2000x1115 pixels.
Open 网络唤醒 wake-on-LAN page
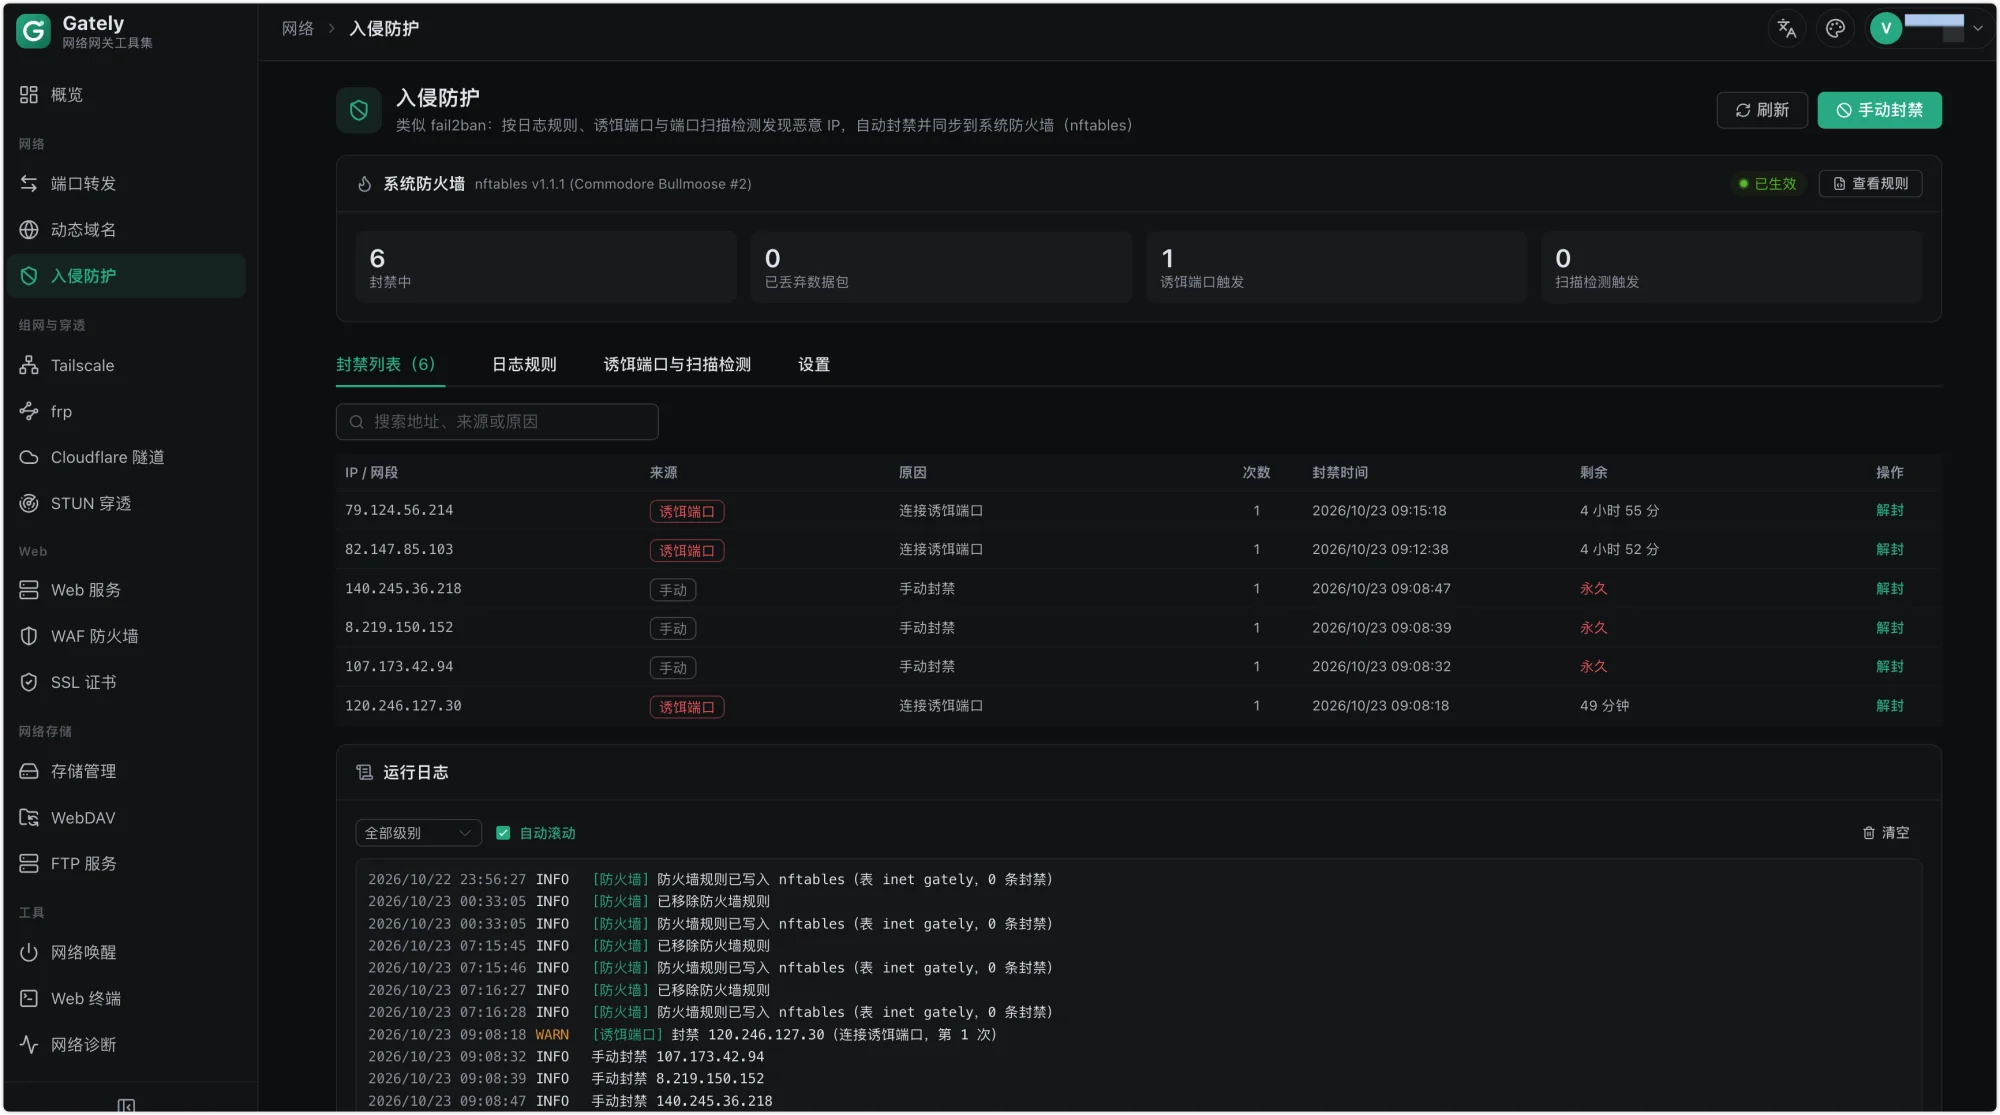click(126, 953)
